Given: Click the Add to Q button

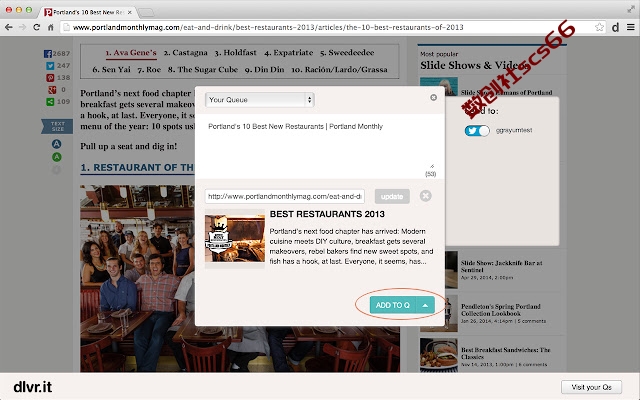Looking at the screenshot, I should (393, 305).
